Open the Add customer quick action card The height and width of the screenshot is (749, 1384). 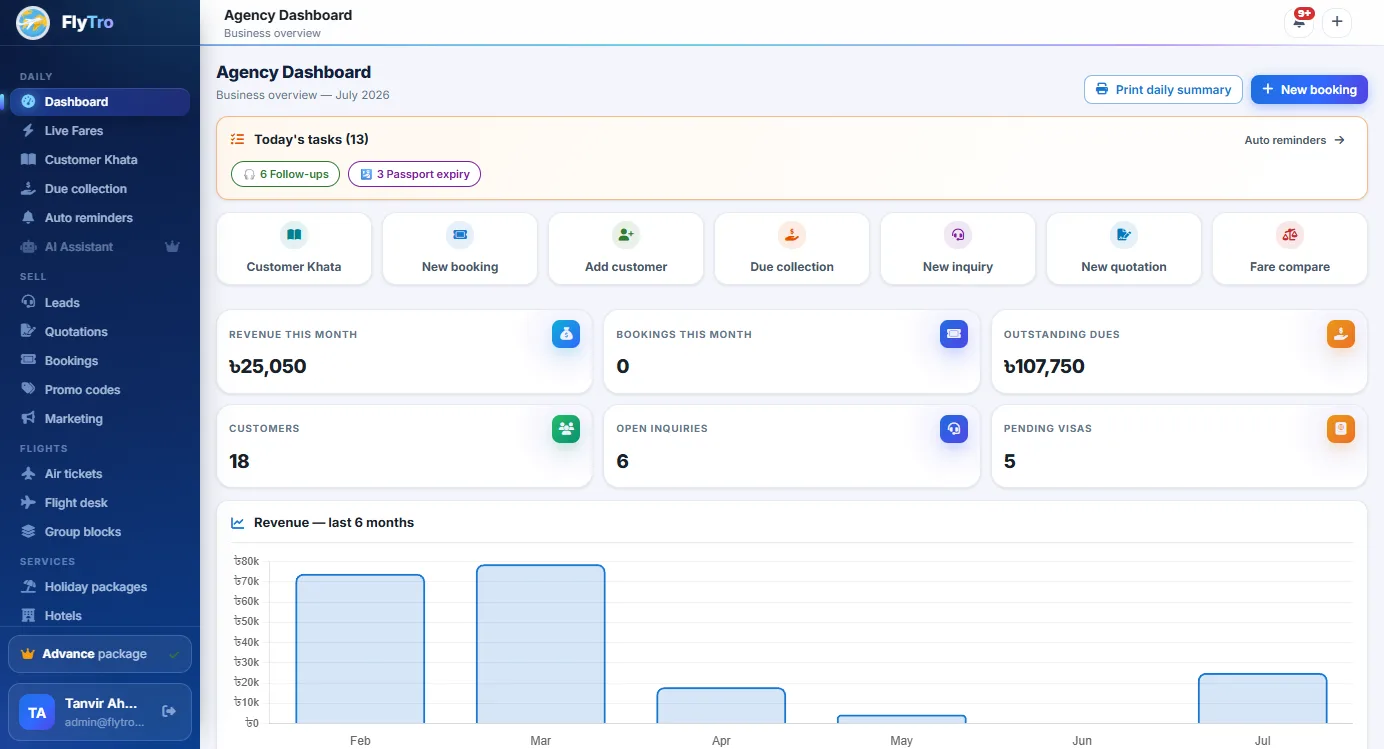(x=626, y=248)
